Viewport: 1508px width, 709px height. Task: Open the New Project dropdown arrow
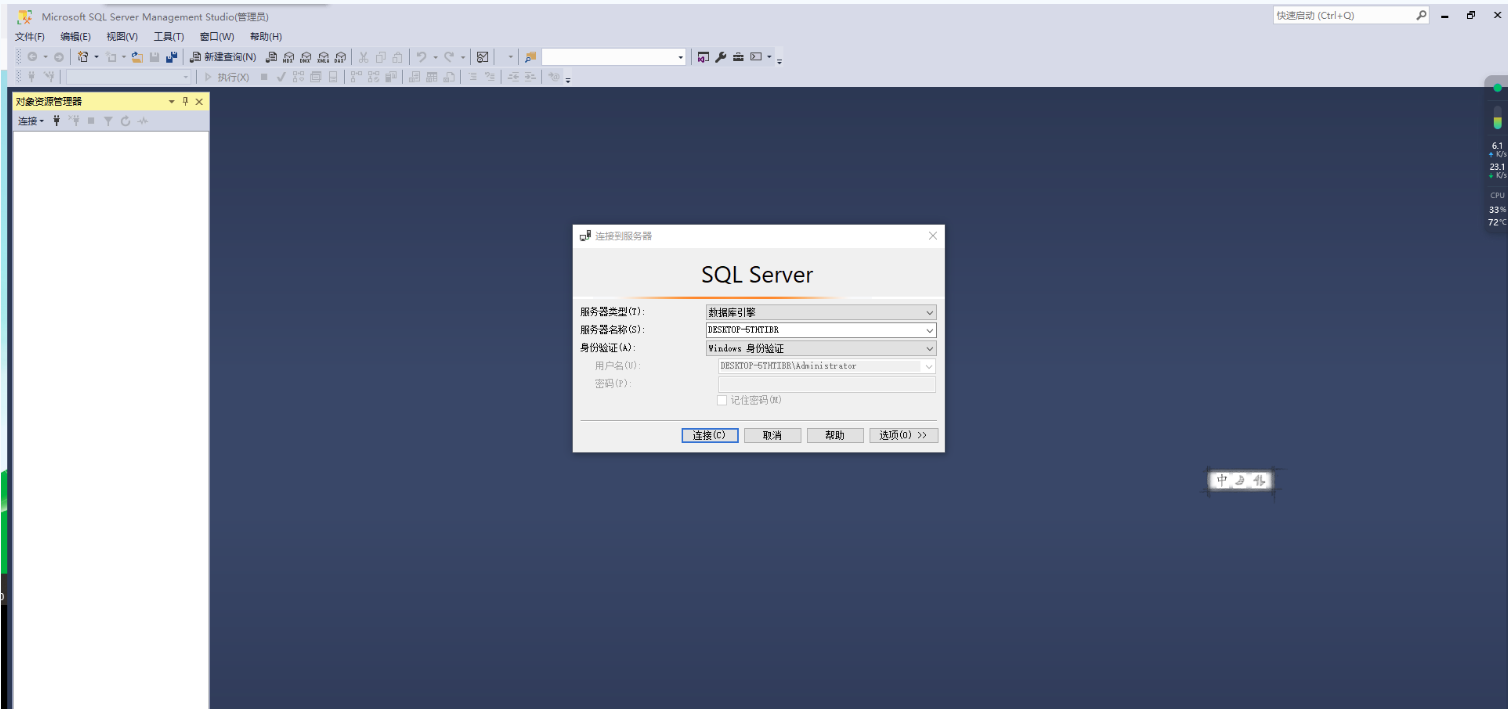(x=96, y=57)
